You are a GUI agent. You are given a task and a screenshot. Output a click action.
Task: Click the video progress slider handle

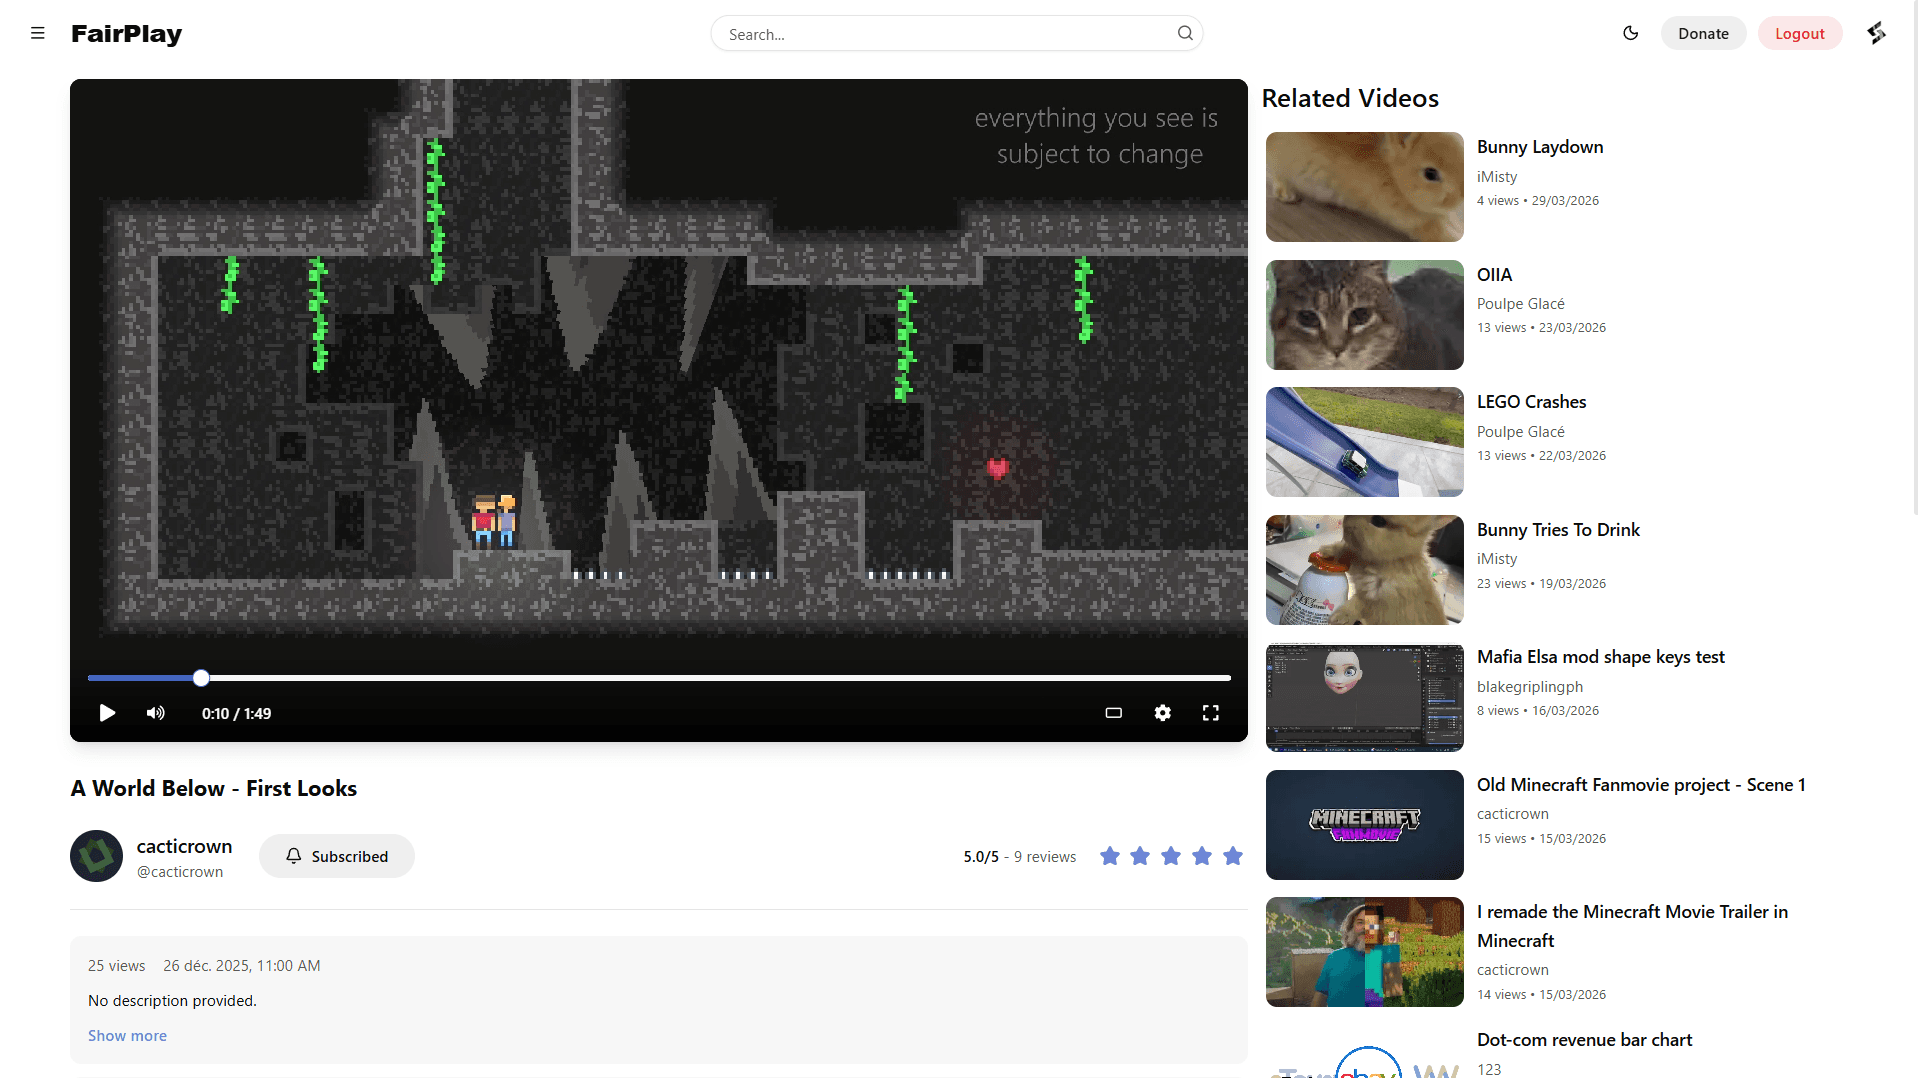pyautogui.click(x=201, y=678)
